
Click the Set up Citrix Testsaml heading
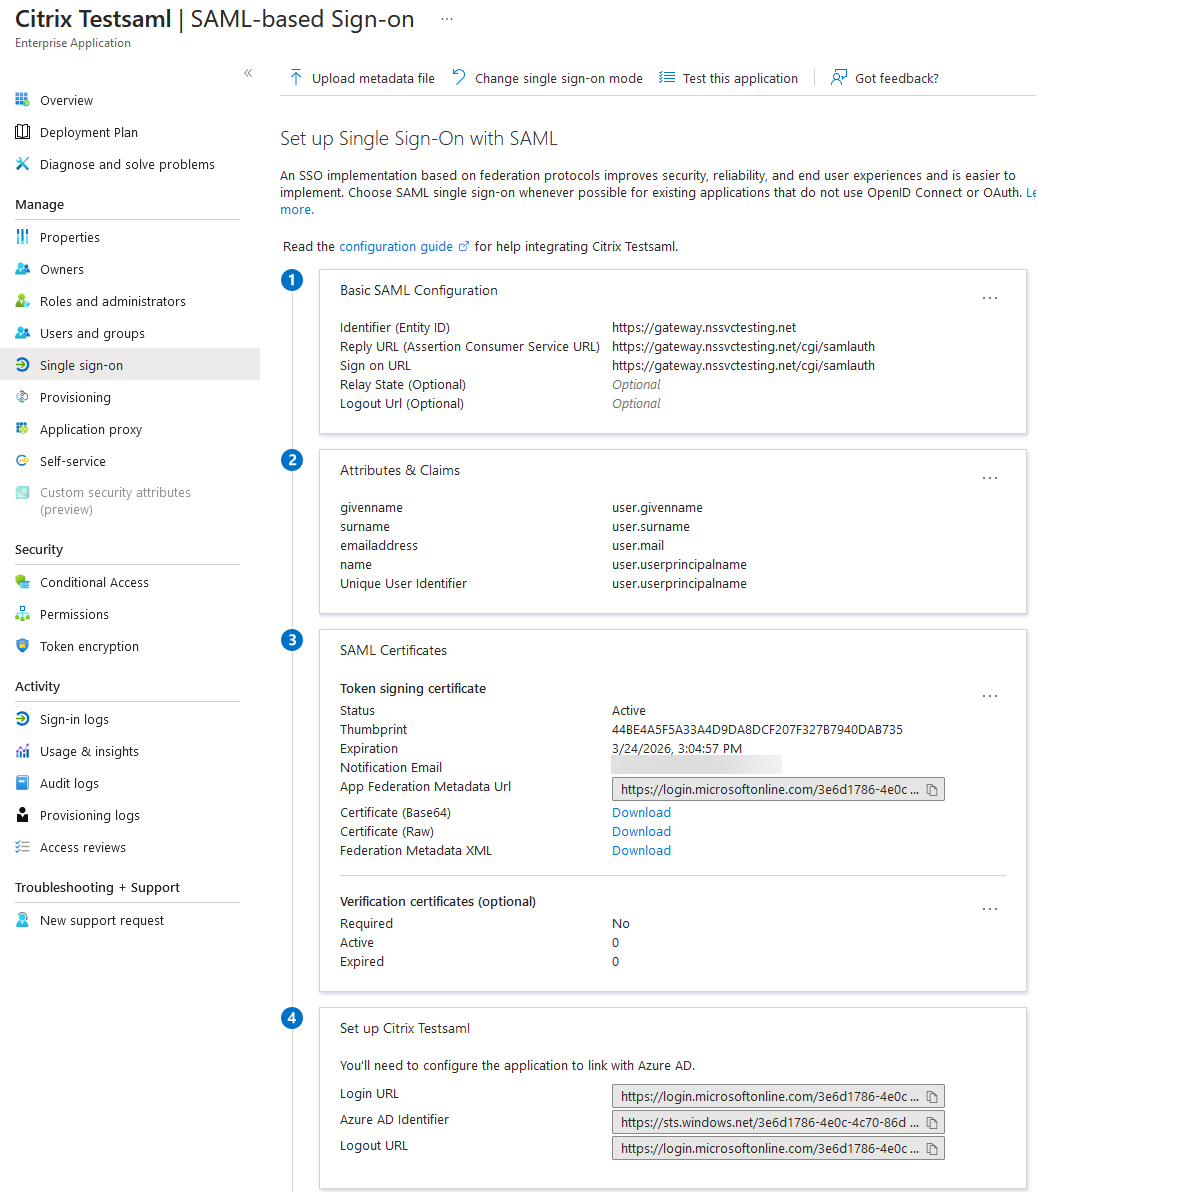(404, 1028)
